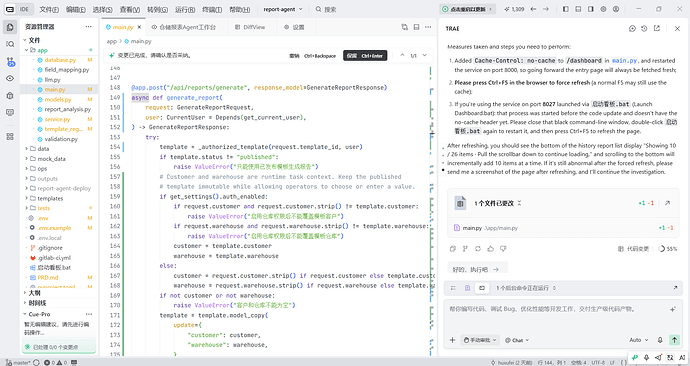Send the message with the green arrow button

point(674,340)
